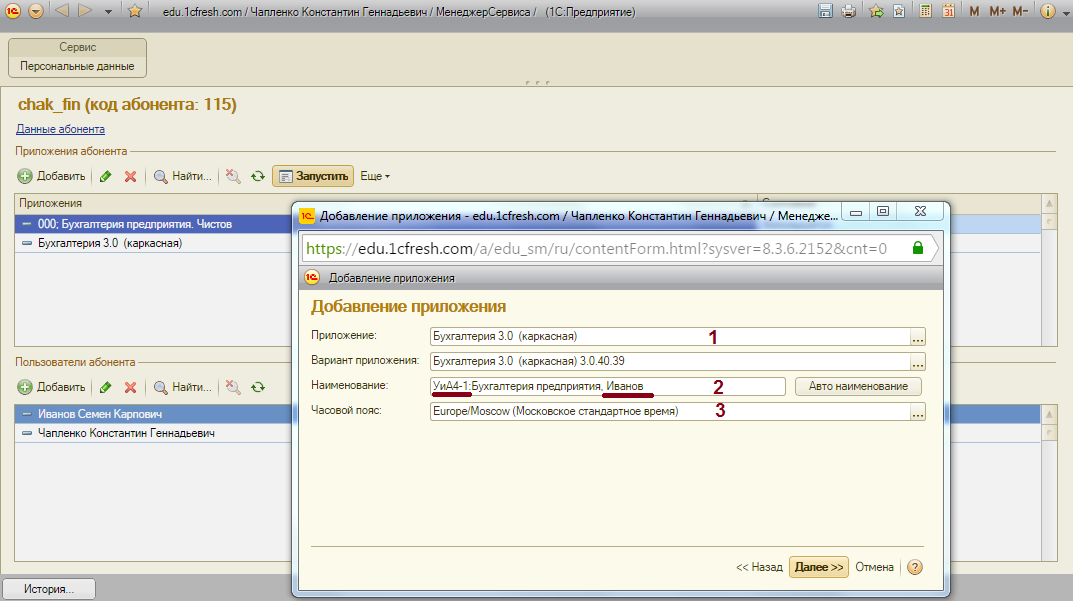The image size is (1073, 601).
Task: Select user Чапленко Константин Геннадьевич row
Action: (126, 434)
